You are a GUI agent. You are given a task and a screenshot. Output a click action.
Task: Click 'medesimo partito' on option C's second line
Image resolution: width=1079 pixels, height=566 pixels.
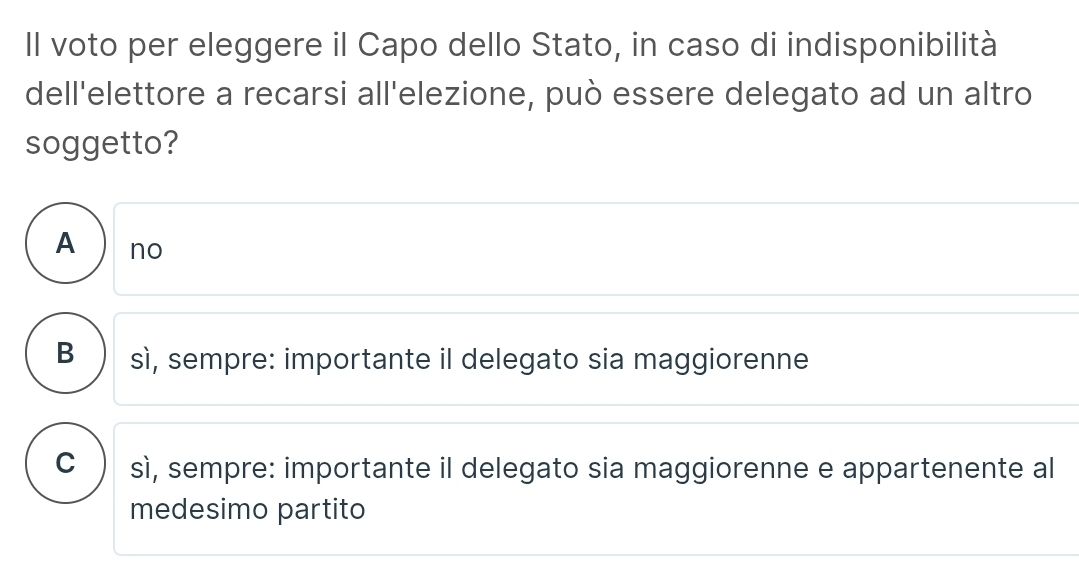pyautogui.click(x=248, y=509)
